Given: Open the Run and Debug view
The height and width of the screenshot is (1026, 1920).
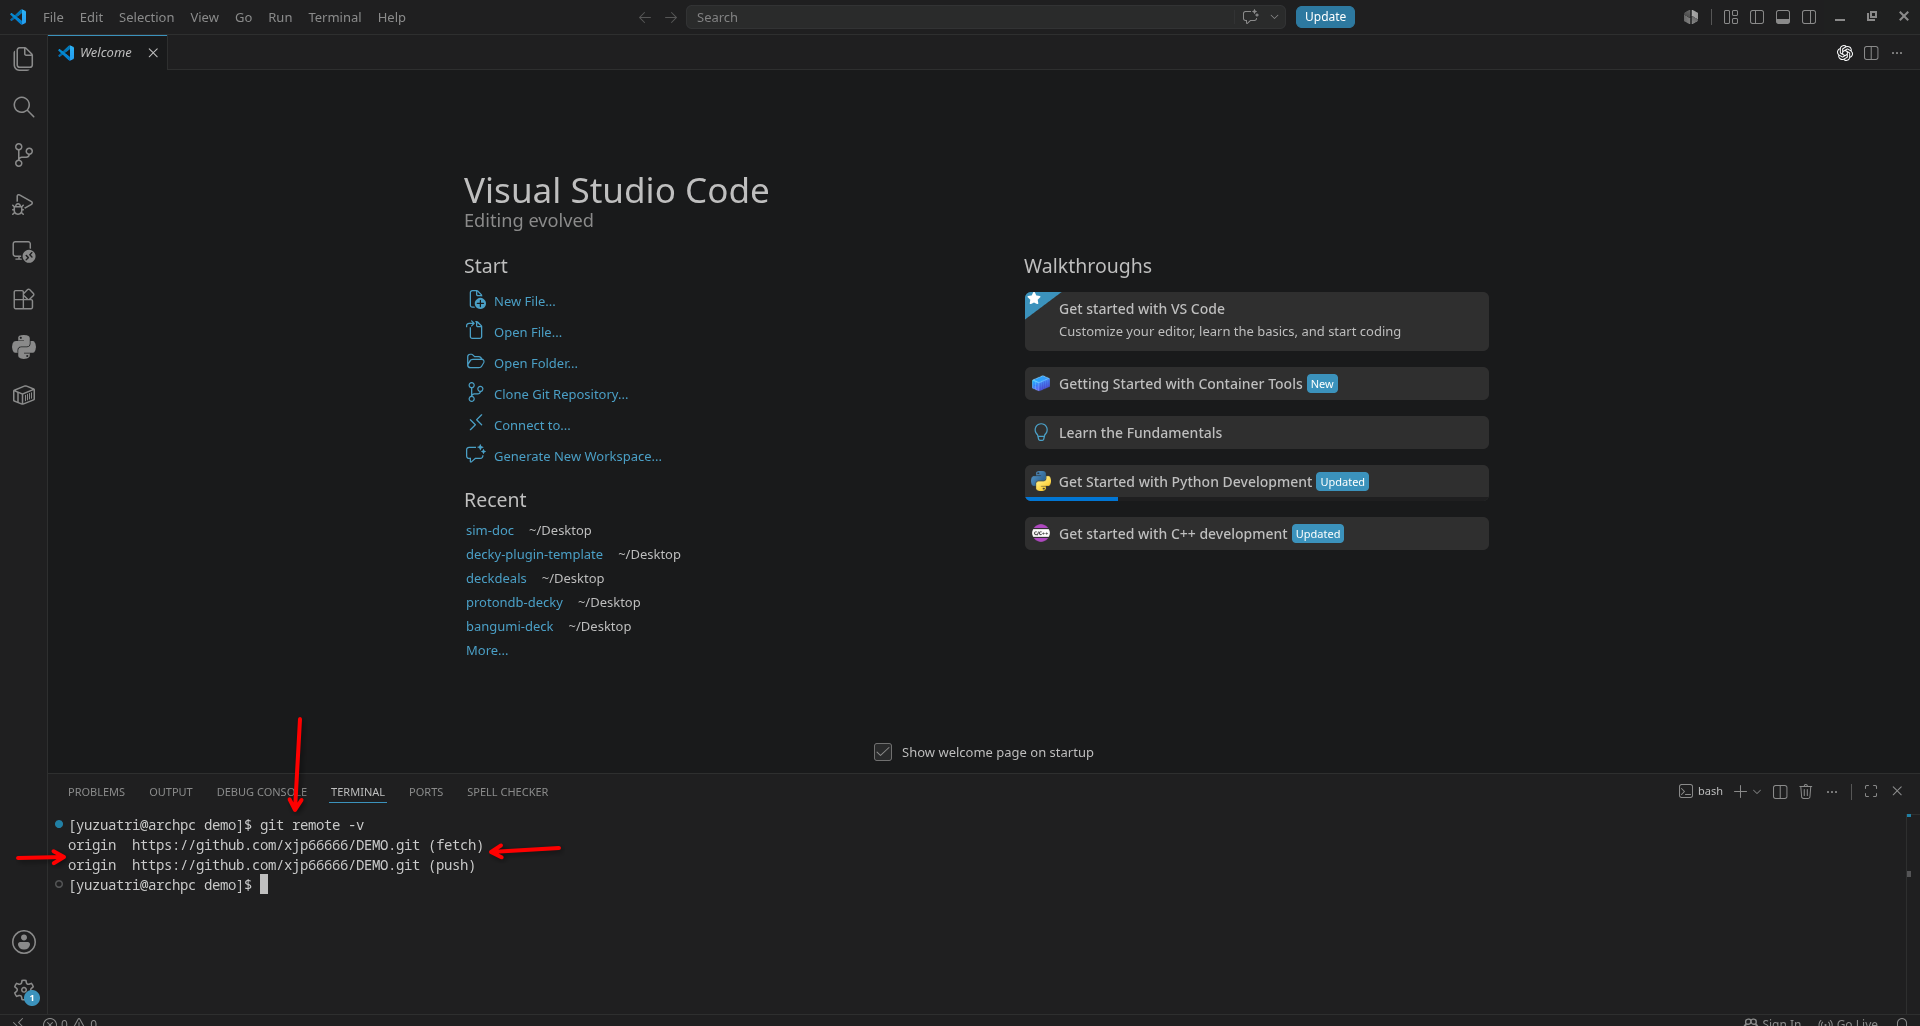Looking at the screenshot, I should click(24, 204).
